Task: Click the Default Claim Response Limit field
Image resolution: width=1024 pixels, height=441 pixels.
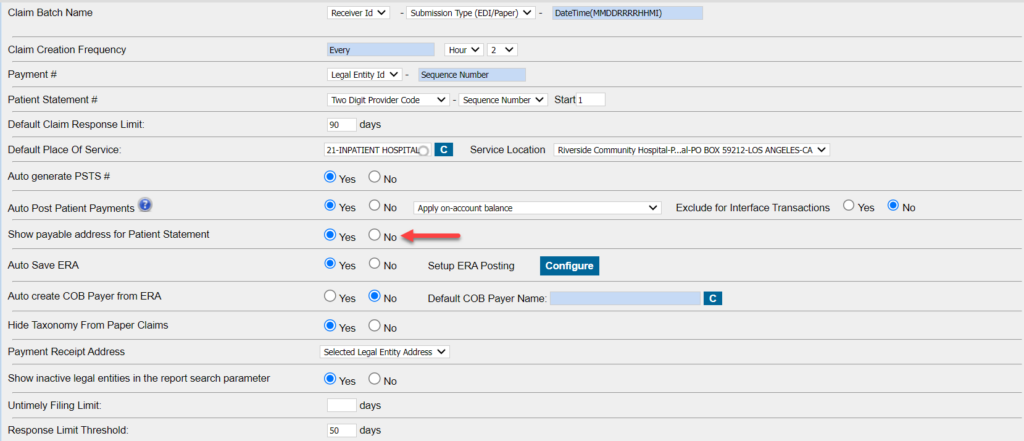Action: 342,125
